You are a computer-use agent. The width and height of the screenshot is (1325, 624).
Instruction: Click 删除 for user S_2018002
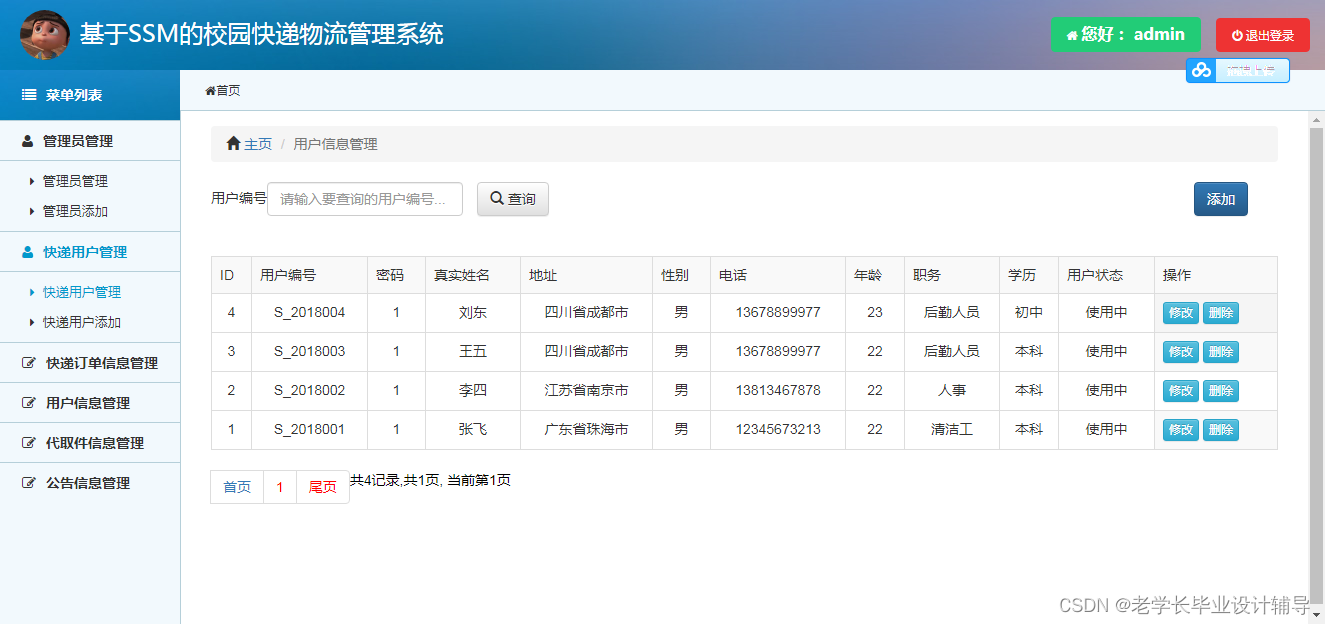1221,391
